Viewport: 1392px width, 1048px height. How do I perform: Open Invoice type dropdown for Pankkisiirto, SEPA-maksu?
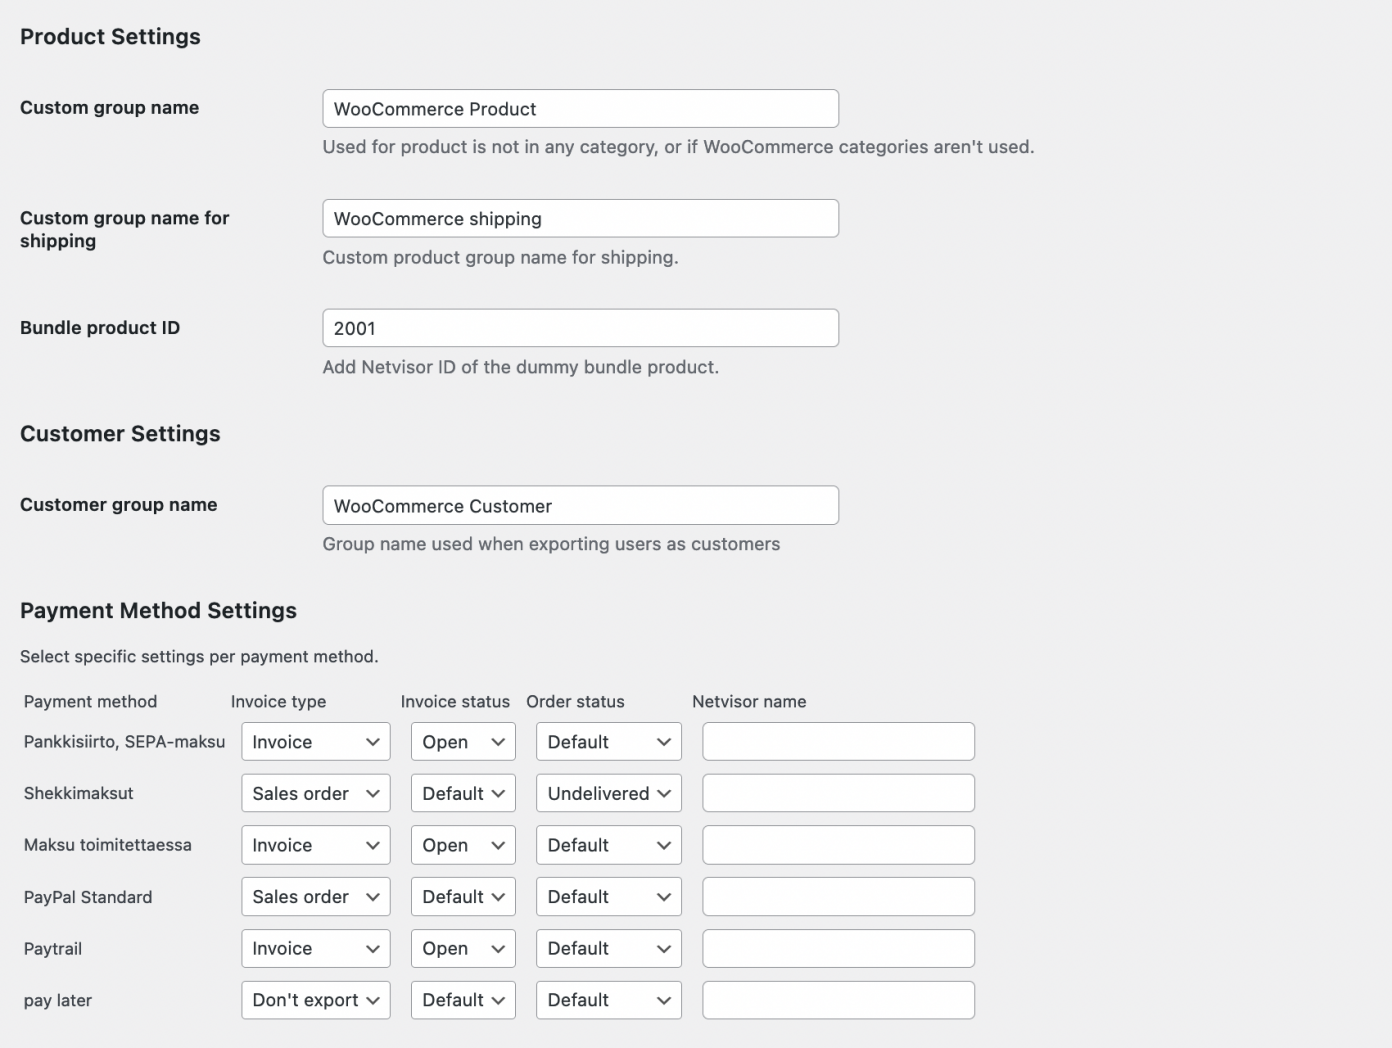[x=315, y=742]
